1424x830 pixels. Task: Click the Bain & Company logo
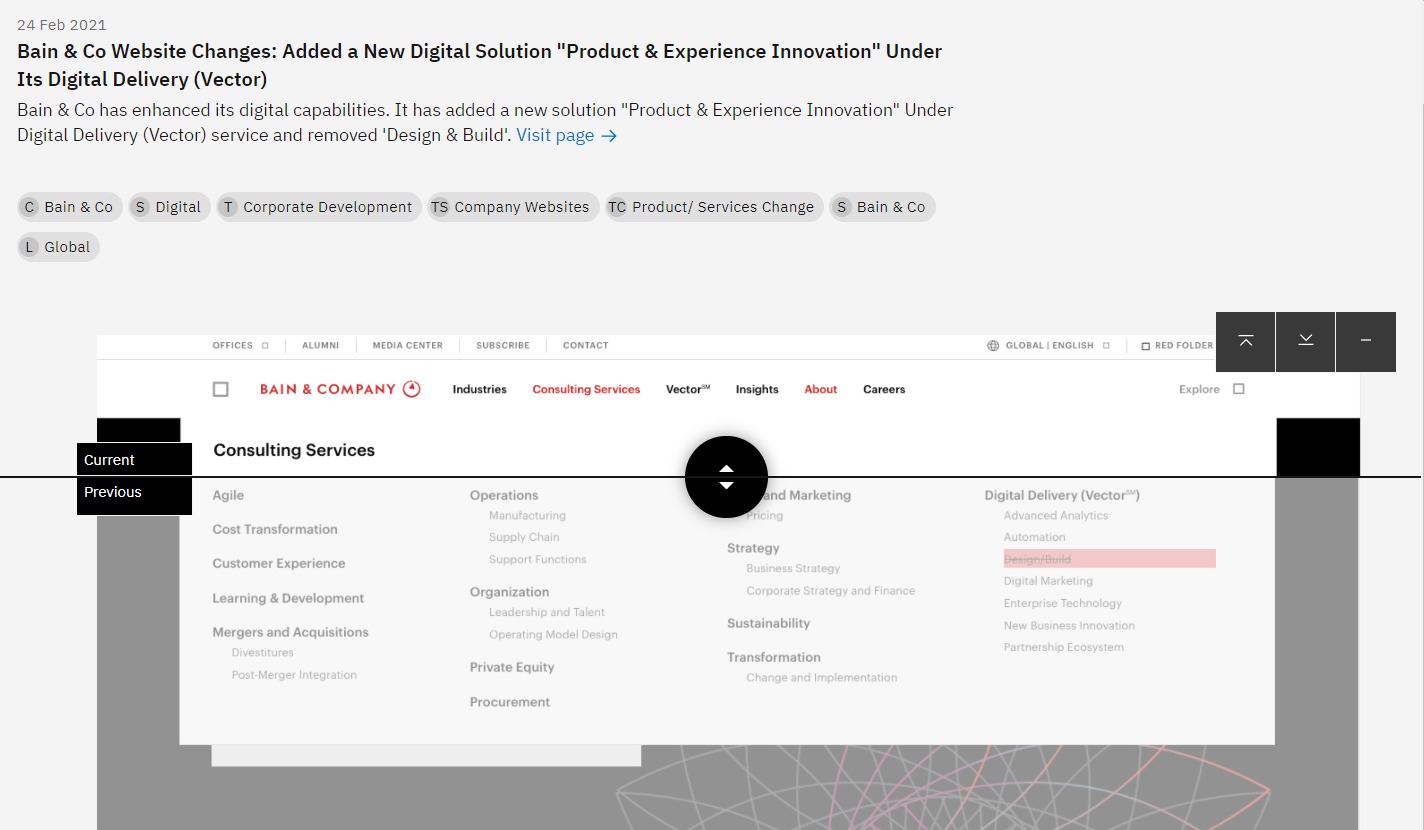[x=340, y=389]
